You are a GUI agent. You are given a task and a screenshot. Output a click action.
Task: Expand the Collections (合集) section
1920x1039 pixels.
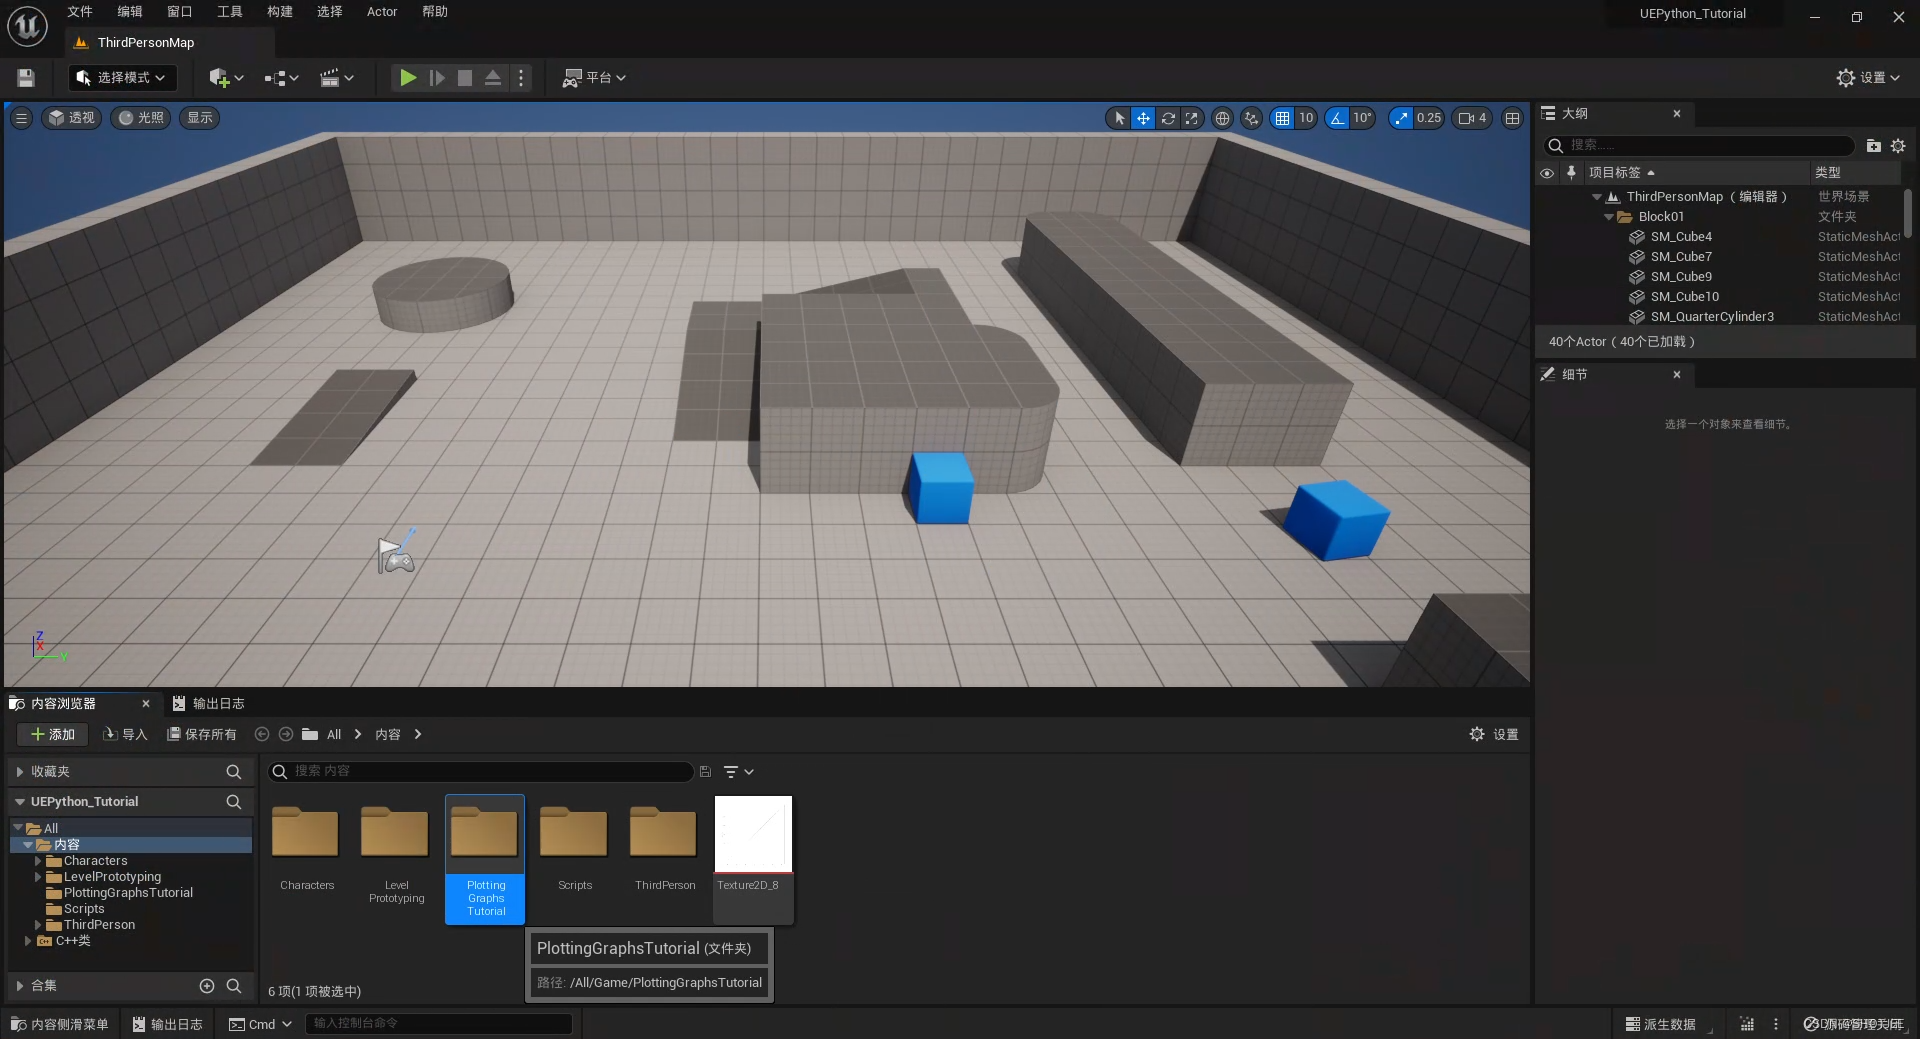pyautogui.click(x=20, y=986)
